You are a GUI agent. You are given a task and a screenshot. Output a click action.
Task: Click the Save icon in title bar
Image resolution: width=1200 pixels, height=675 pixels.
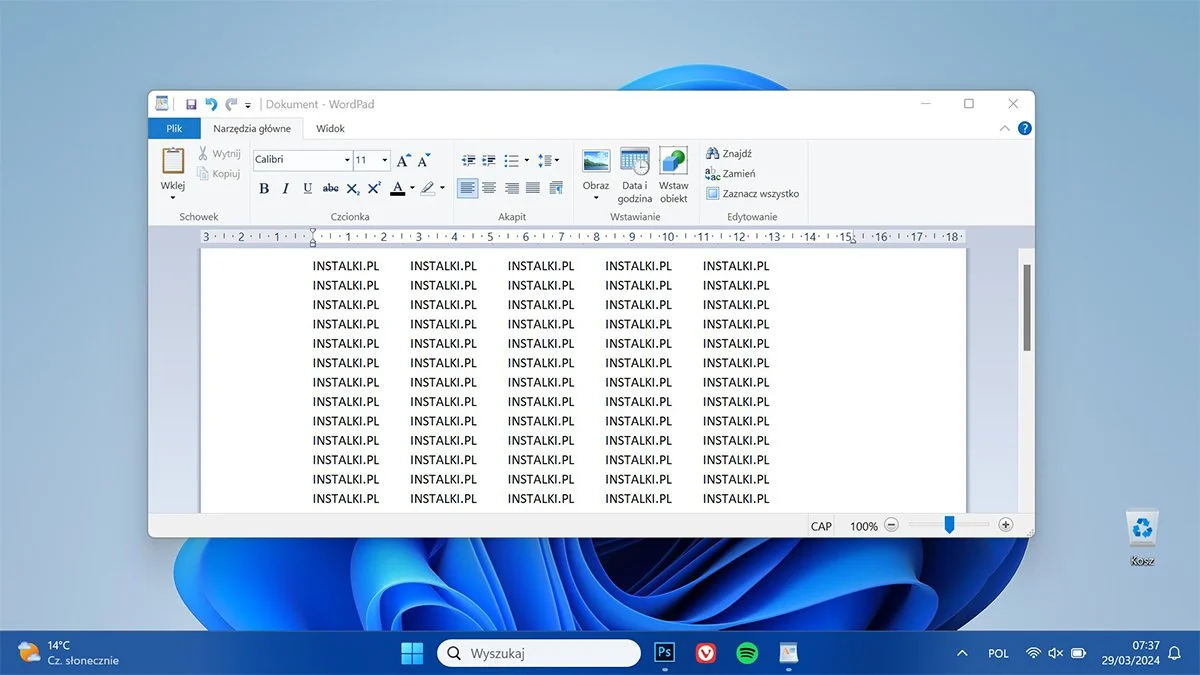[191, 103]
